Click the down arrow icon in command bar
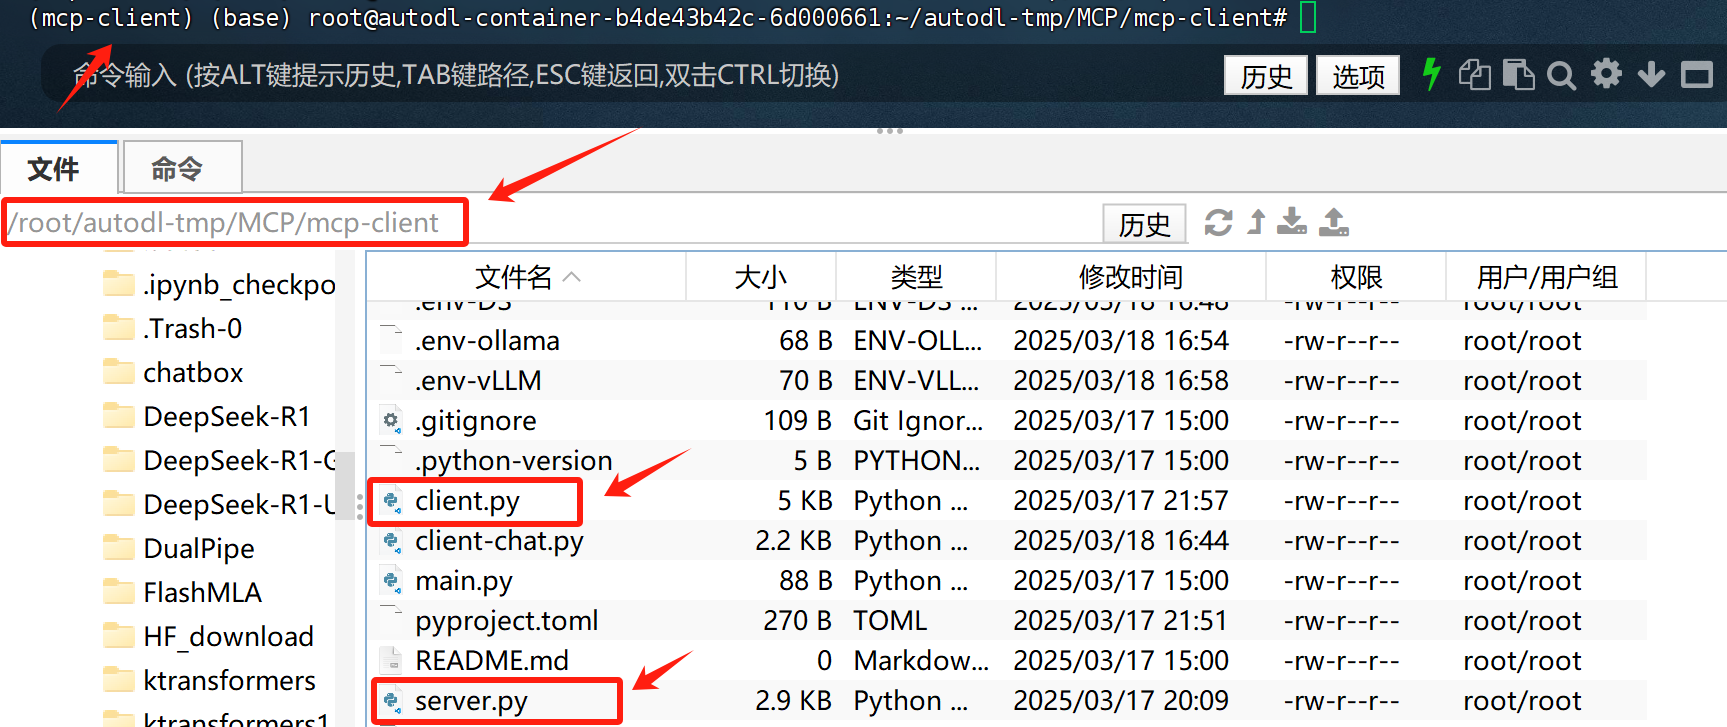Viewport: 1727px width, 727px height. pos(1651,74)
